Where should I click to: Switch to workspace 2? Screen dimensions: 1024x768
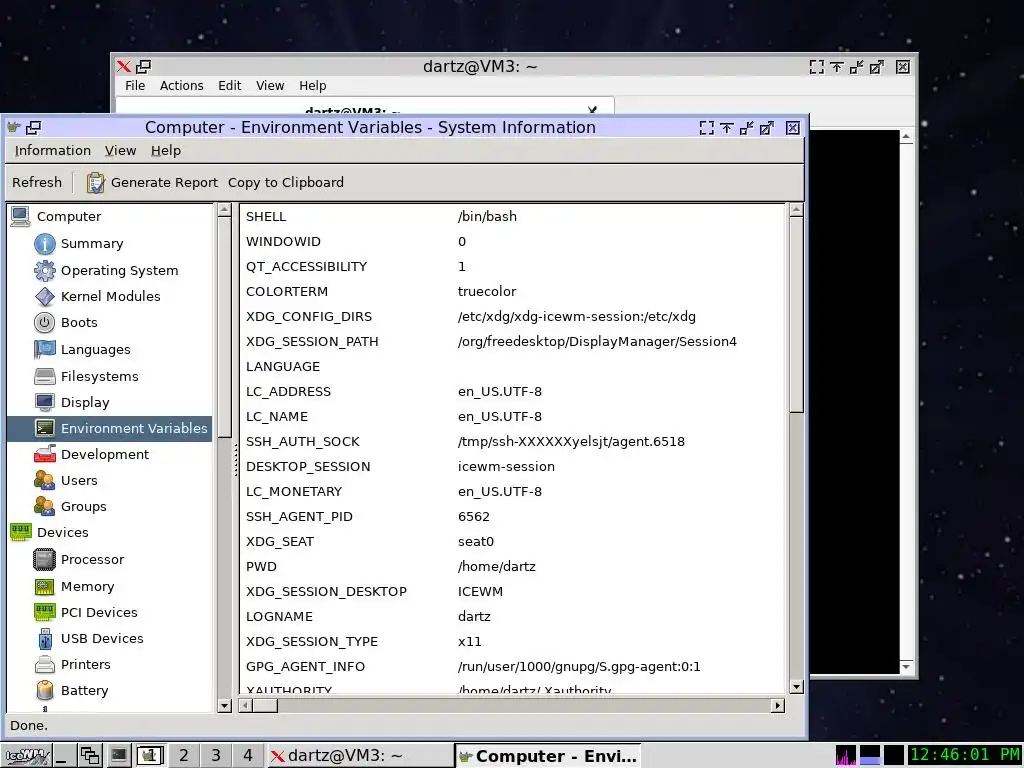point(184,756)
